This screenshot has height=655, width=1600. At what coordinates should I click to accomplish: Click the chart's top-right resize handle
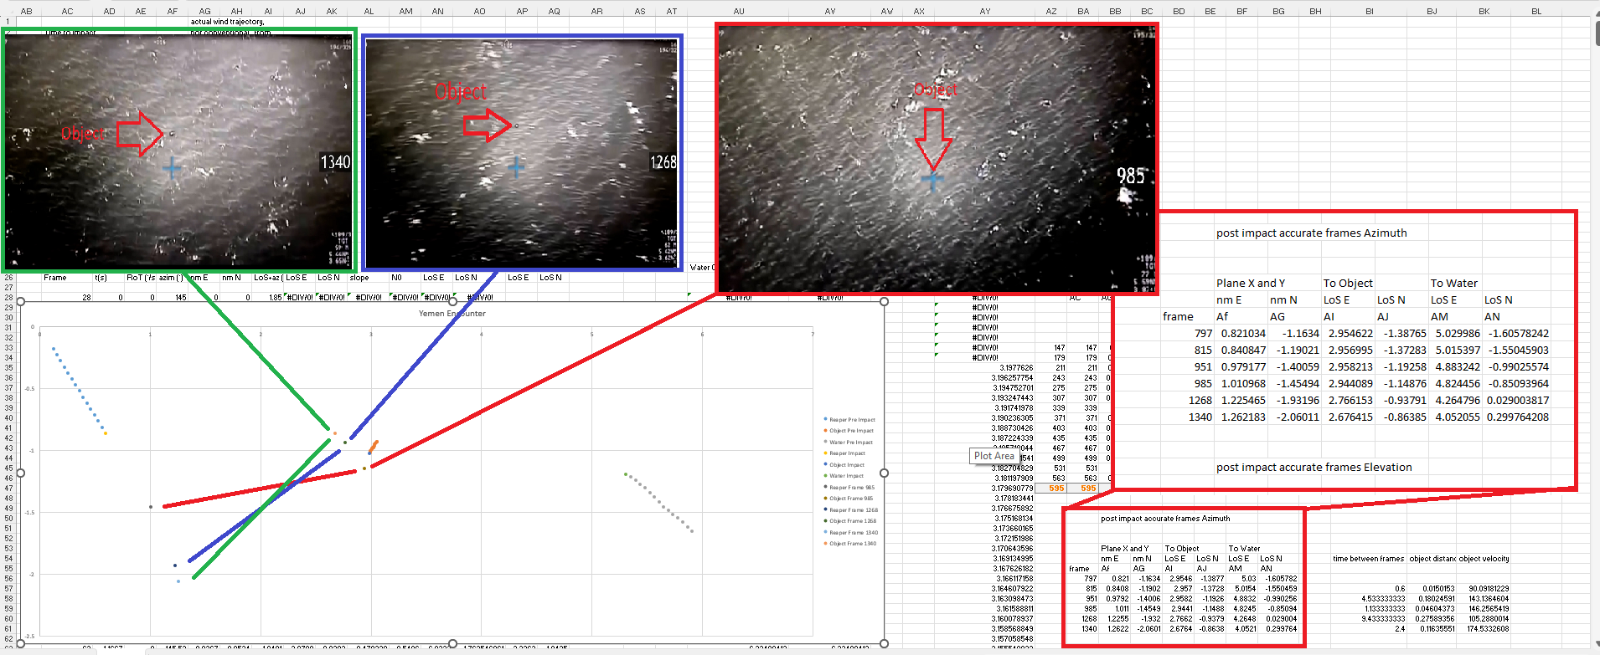point(884,301)
